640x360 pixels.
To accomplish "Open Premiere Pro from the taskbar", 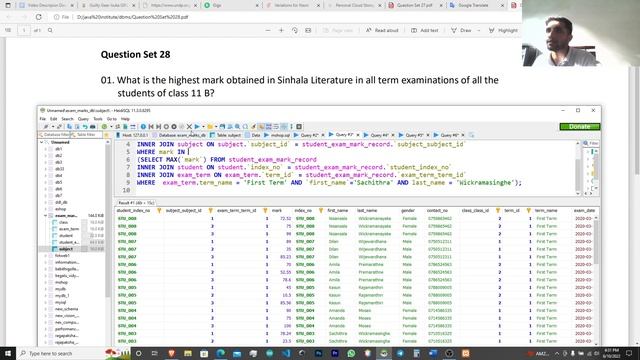I will [x=335, y=353].
